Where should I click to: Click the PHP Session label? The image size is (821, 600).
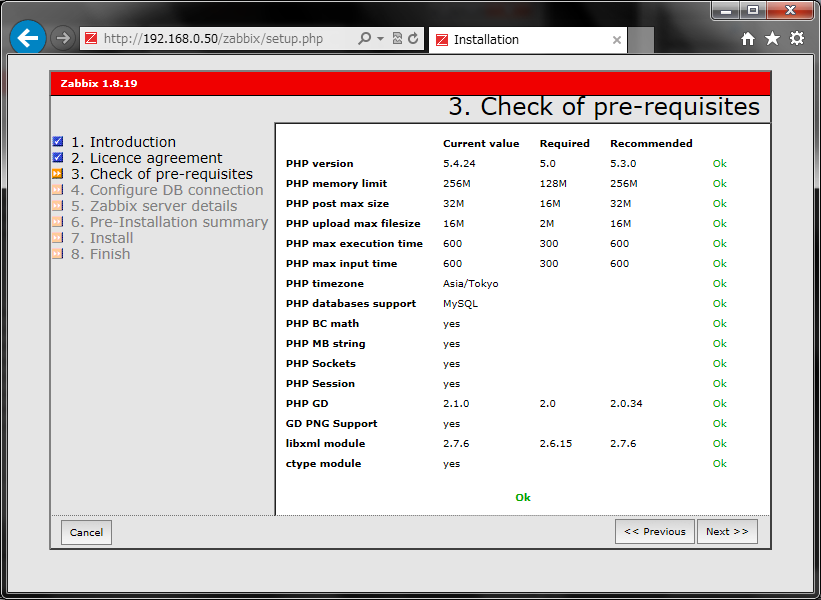click(320, 383)
